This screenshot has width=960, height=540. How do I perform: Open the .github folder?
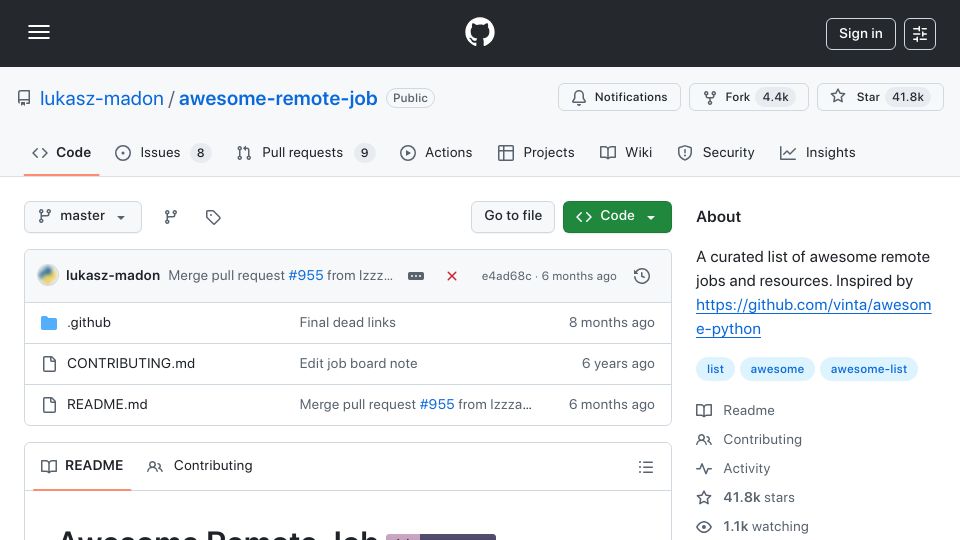tap(89, 323)
